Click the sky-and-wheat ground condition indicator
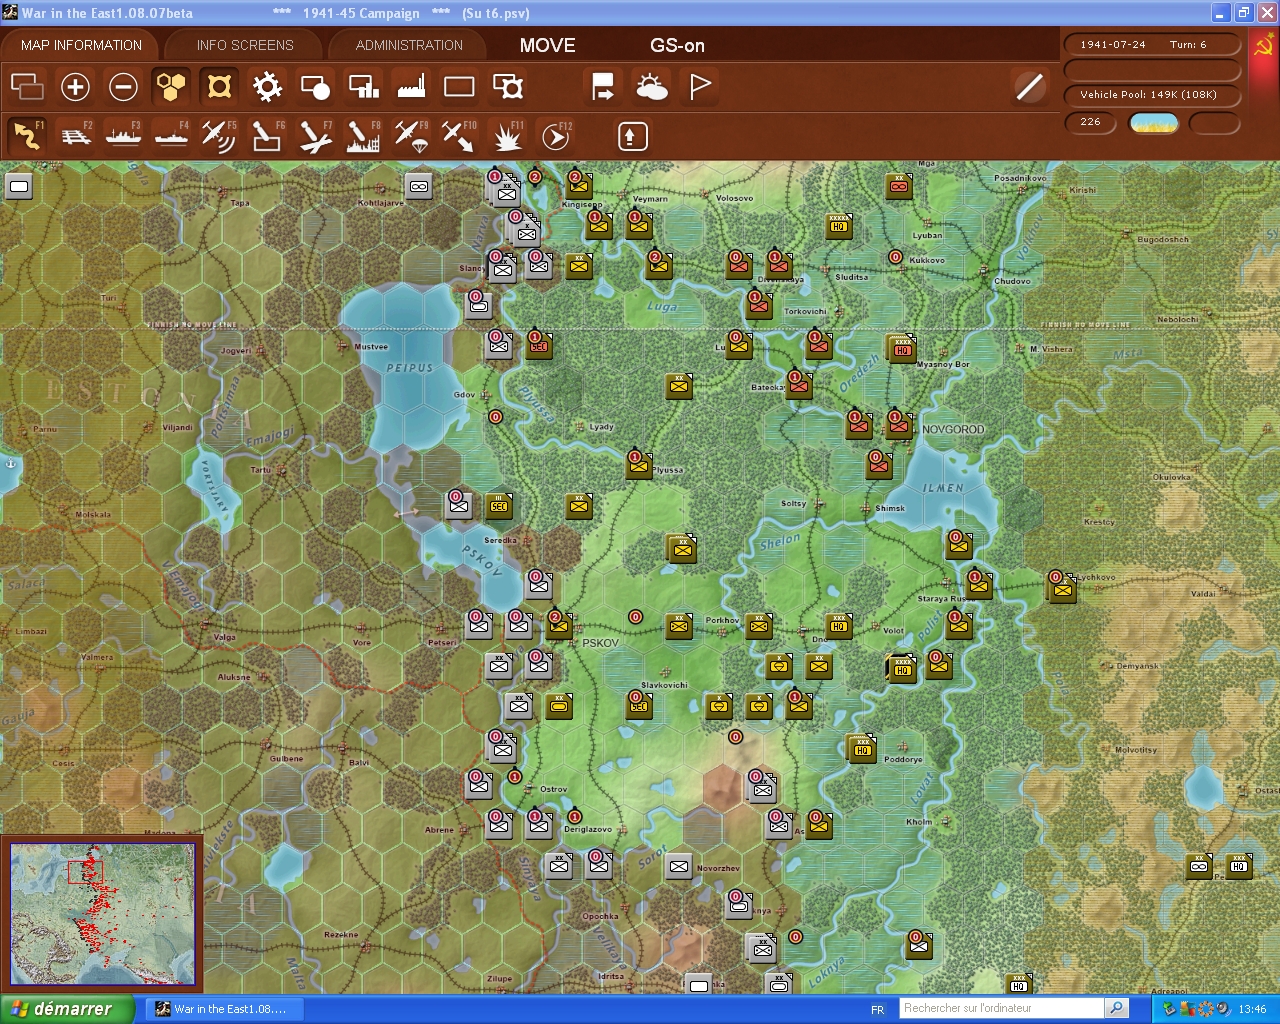The image size is (1280, 1024). pos(1153,123)
